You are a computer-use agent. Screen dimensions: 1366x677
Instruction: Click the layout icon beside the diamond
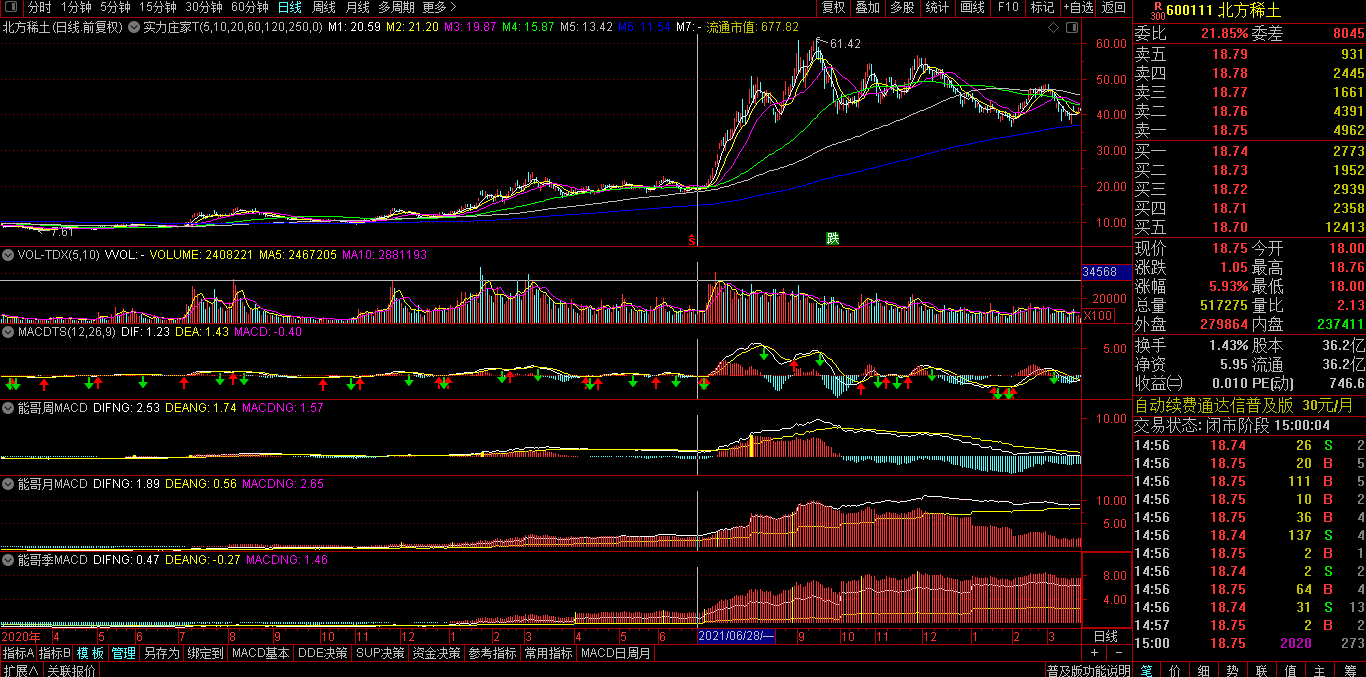(x=1072, y=27)
